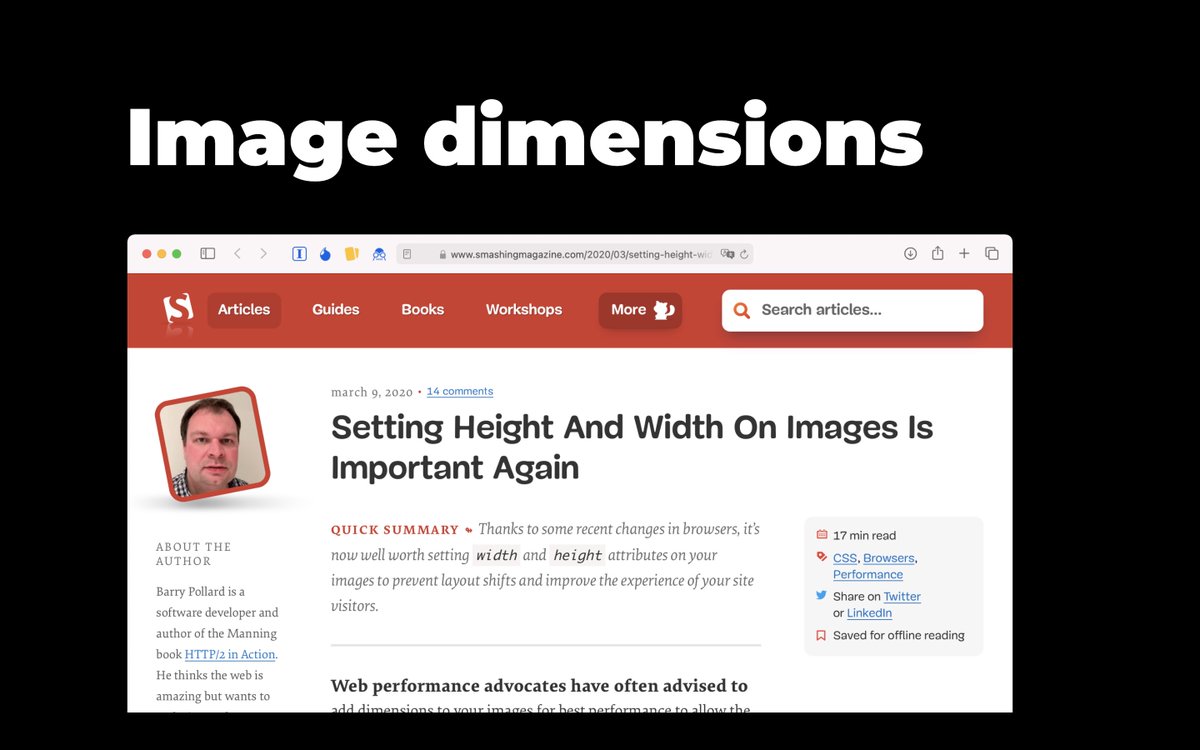Click the Share icon in Safari's toolbar
Viewport: 1200px width, 750px height.
(937, 253)
